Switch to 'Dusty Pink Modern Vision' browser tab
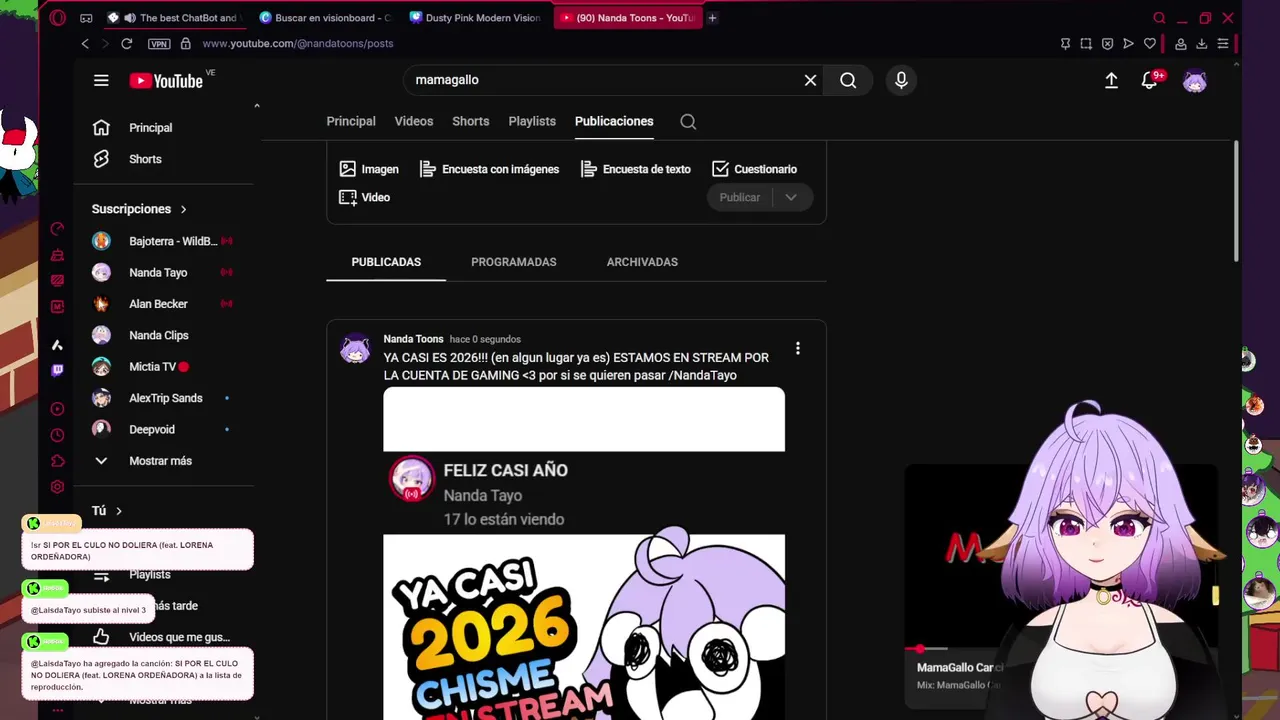 tap(475, 18)
